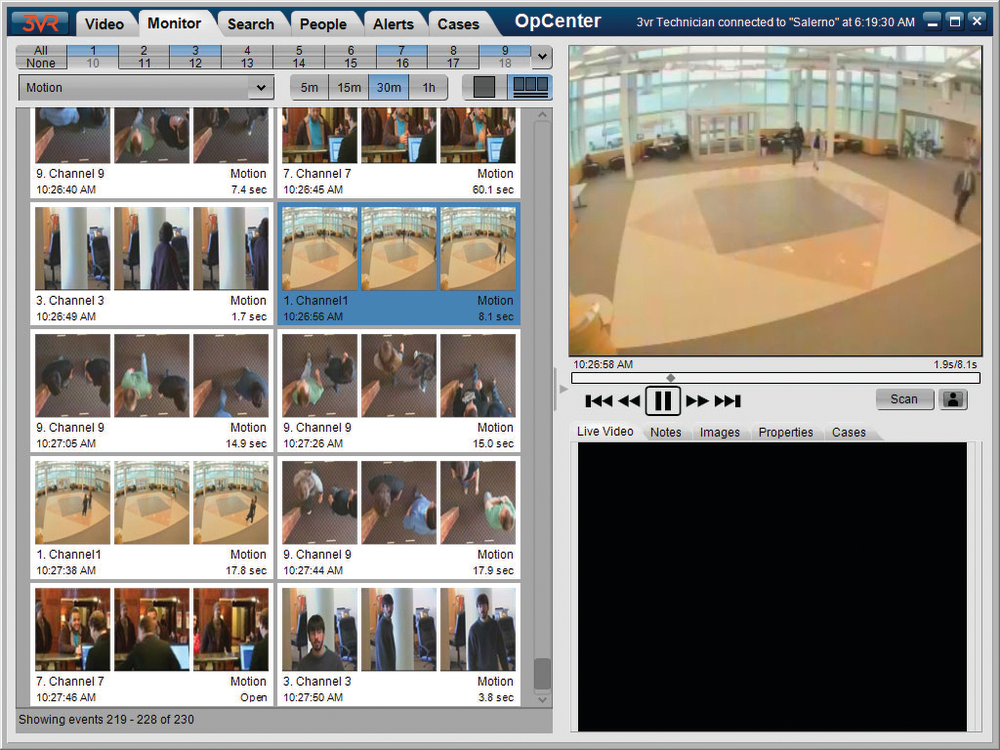This screenshot has height=750, width=1000.
Task: Disable channel 1 filtering
Action: [x=91, y=50]
